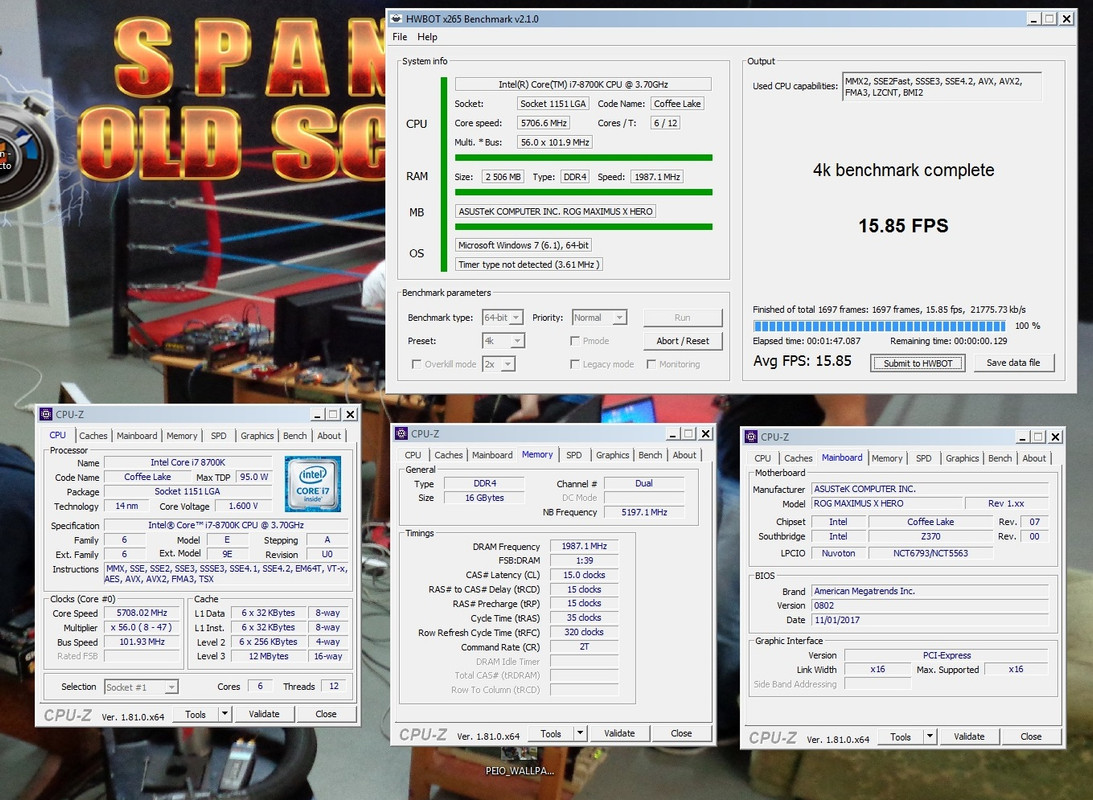The image size is (1093, 800).
Task: Open the Priority Normal dropdown
Action: (x=599, y=318)
